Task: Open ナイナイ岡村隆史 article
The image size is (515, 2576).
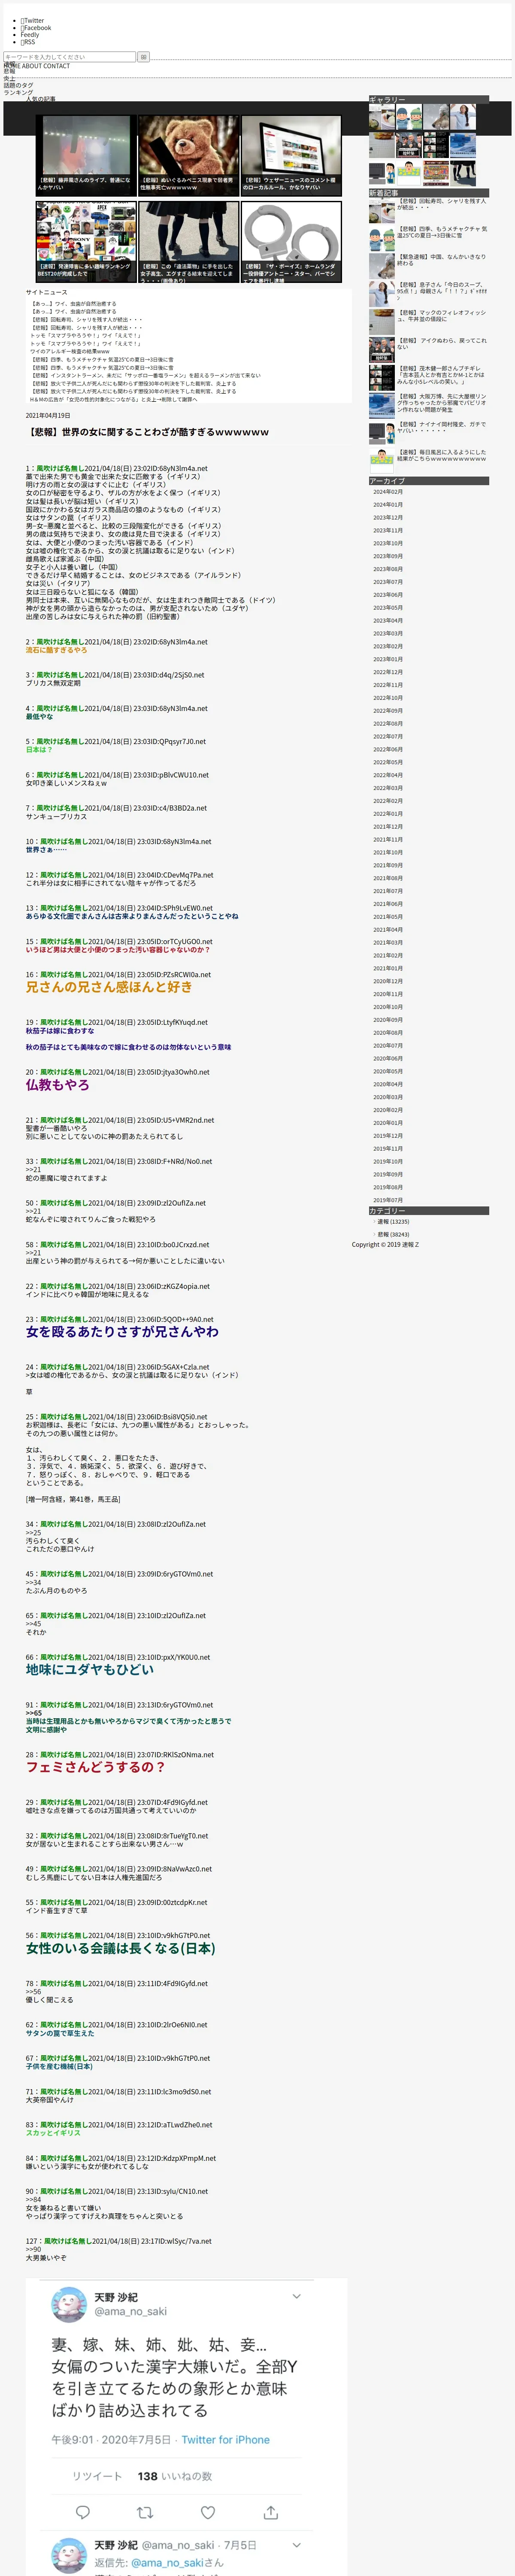Action: (x=442, y=428)
